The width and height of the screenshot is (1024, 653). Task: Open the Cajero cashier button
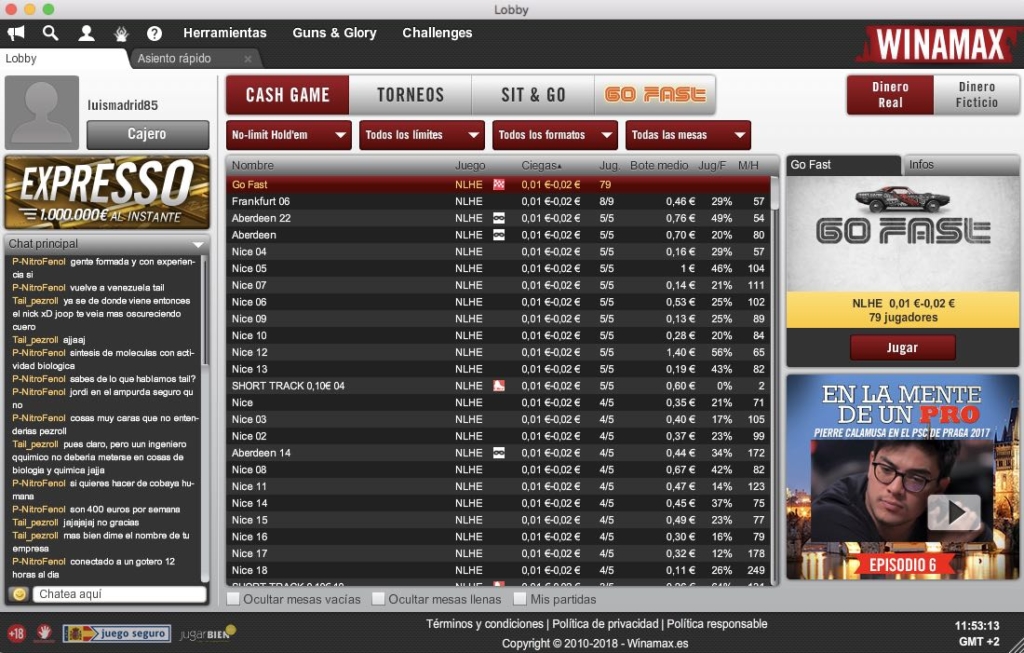tap(148, 134)
